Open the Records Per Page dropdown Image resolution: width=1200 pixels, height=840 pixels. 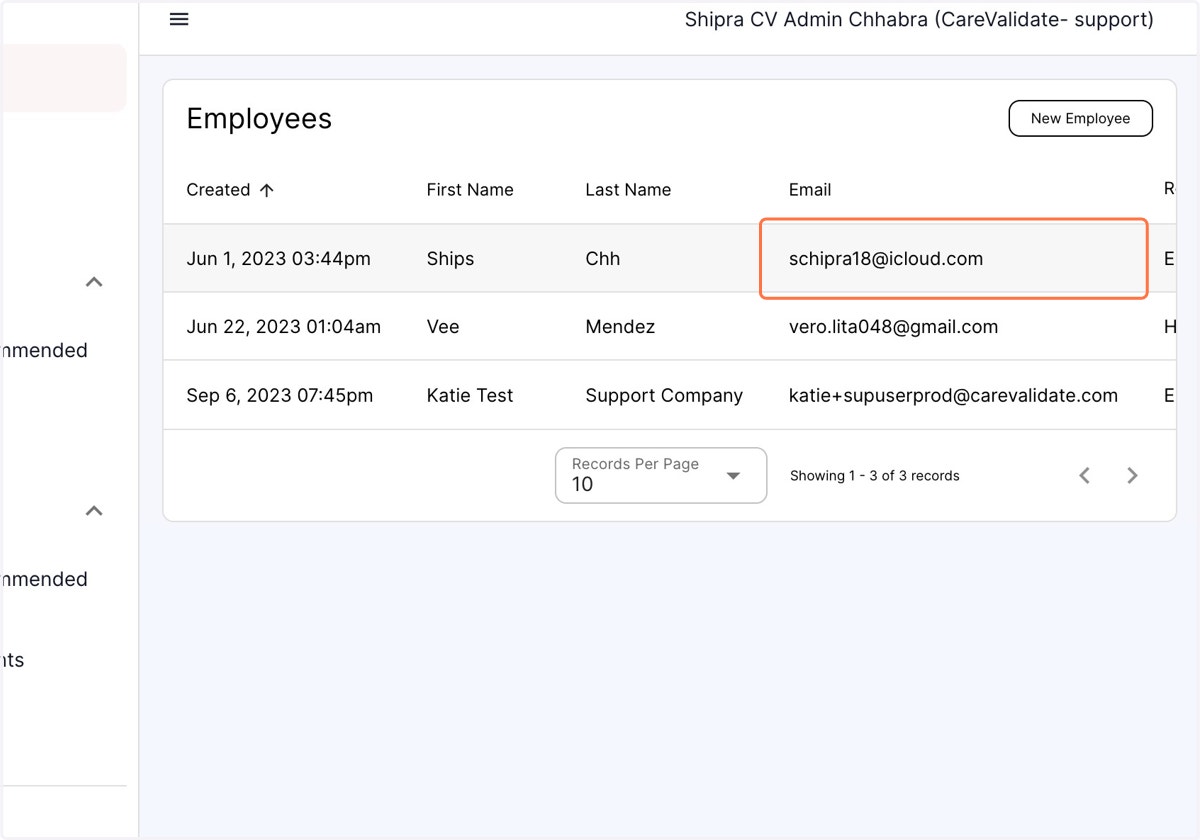(661, 475)
